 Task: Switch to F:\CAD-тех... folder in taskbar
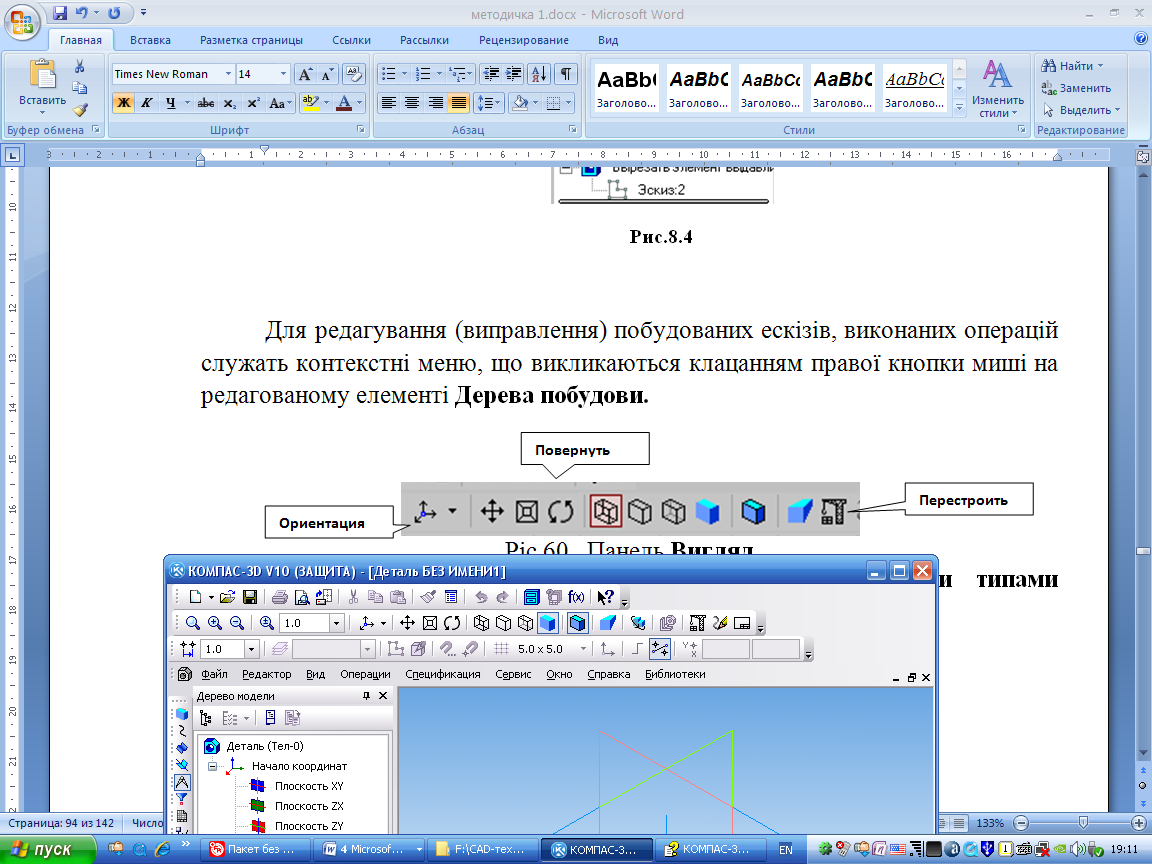pos(481,849)
